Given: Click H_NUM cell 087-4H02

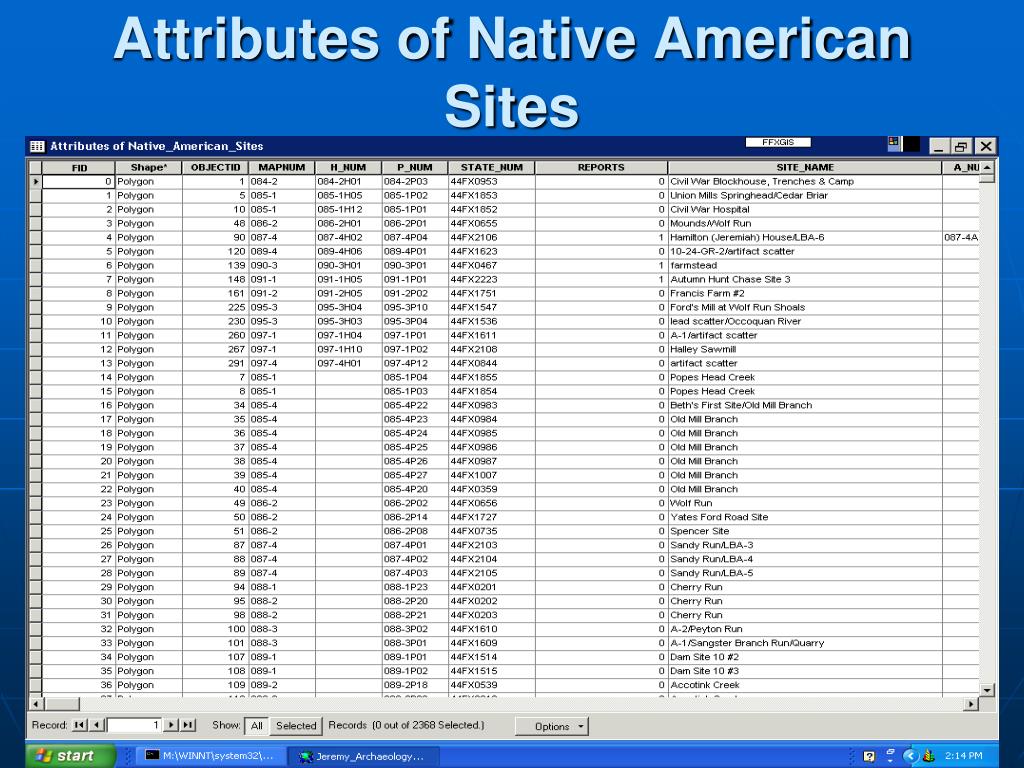Looking at the screenshot, I should click(x=349, y=238).
